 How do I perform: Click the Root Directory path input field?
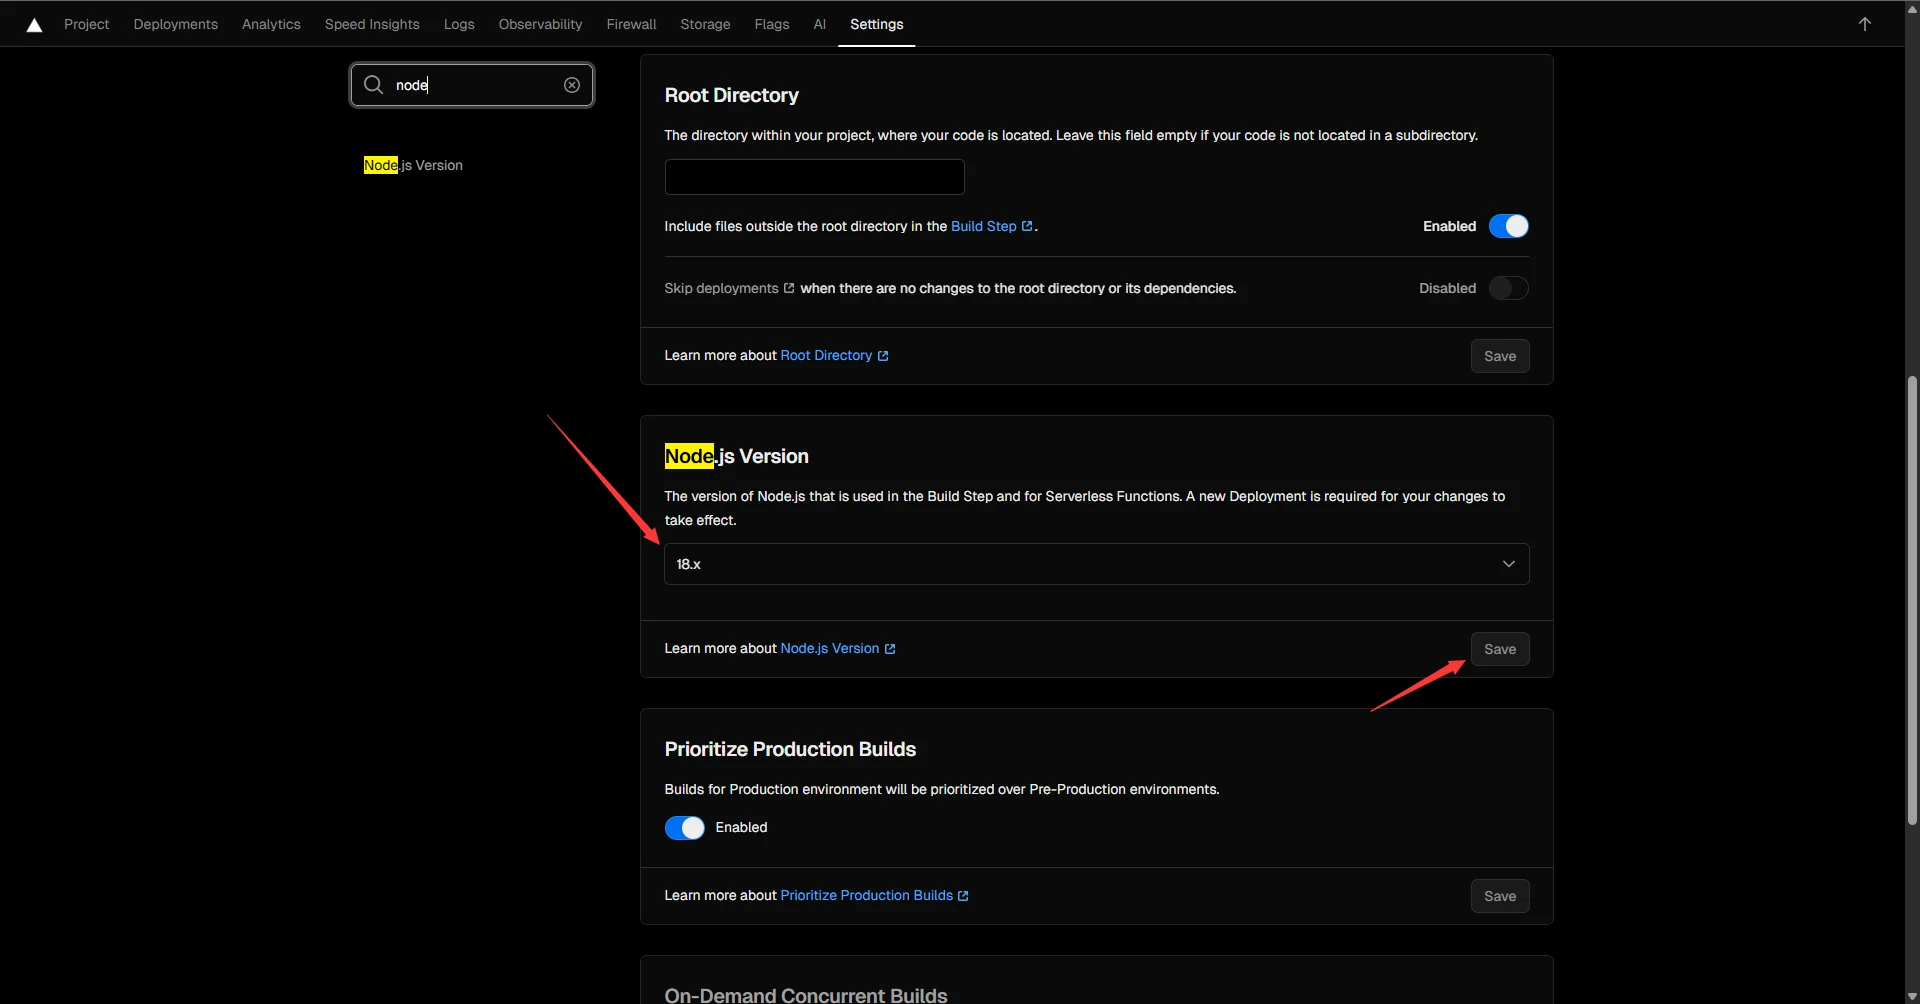tap(814, 177)
